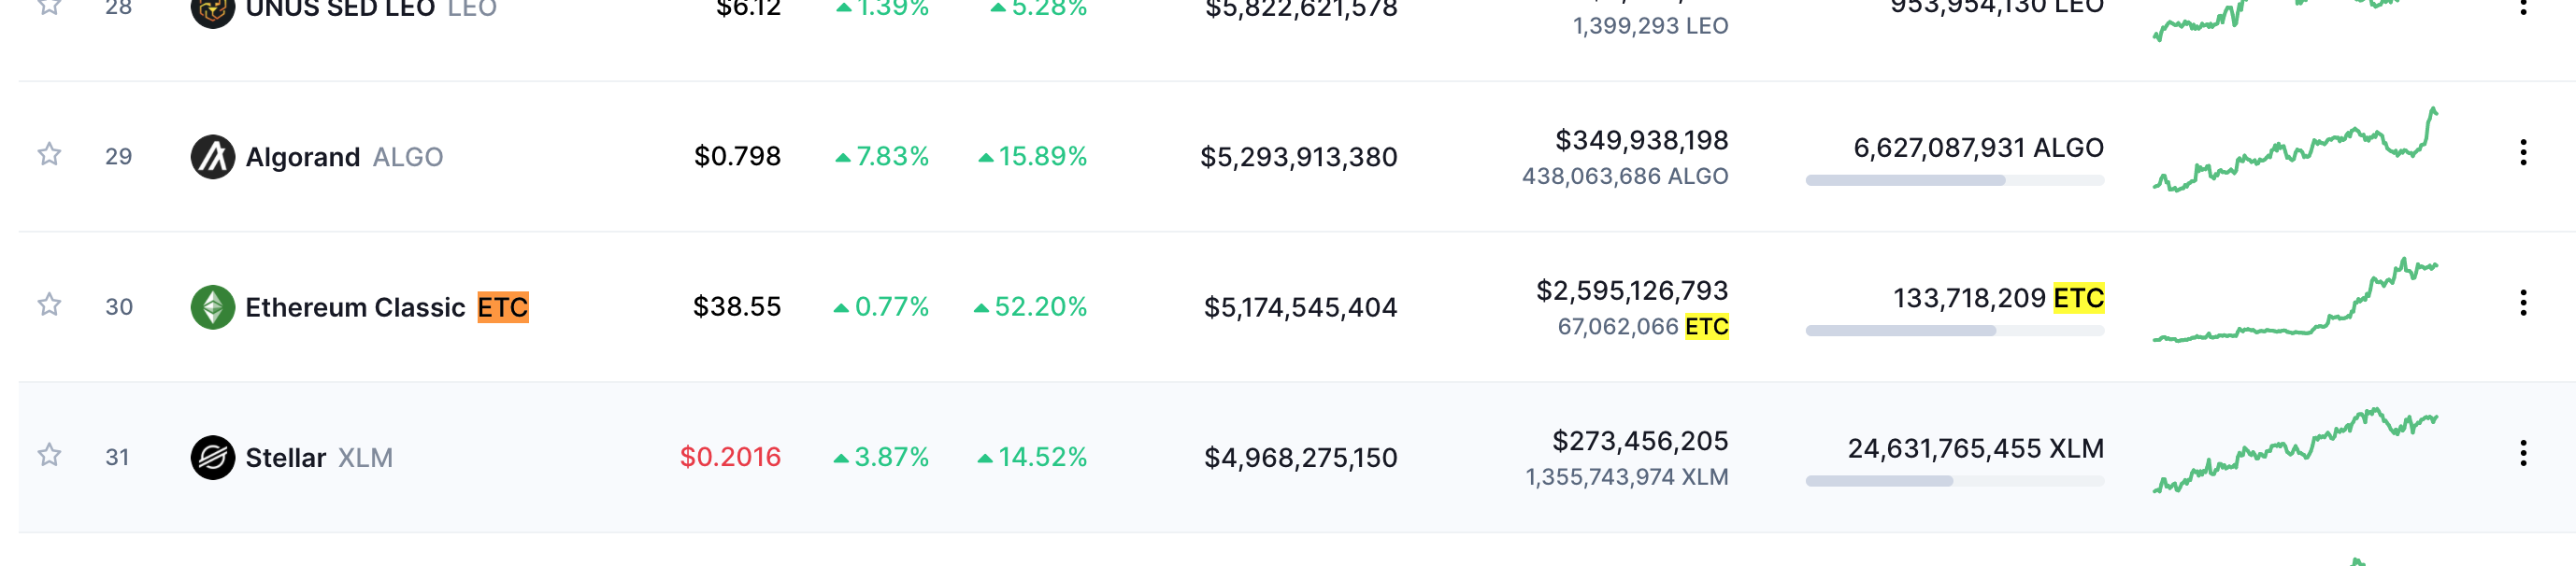Click the UNUS SED LEO coin logo

click(x=213, y=10)
